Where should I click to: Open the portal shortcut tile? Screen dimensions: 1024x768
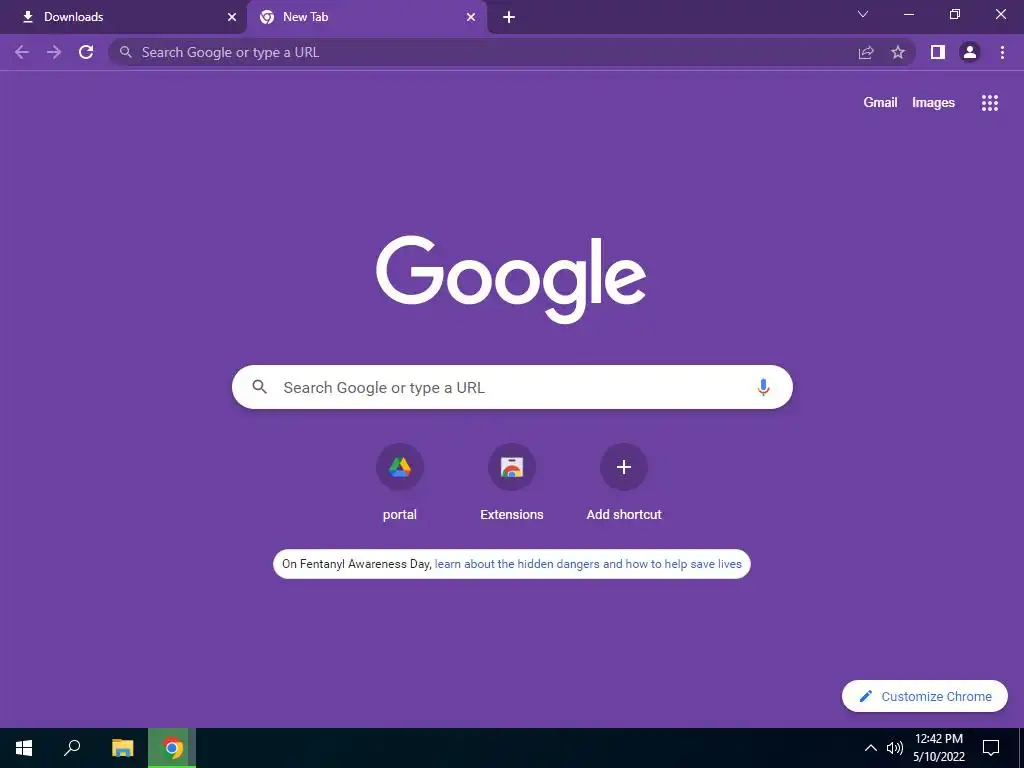[400, 483]
